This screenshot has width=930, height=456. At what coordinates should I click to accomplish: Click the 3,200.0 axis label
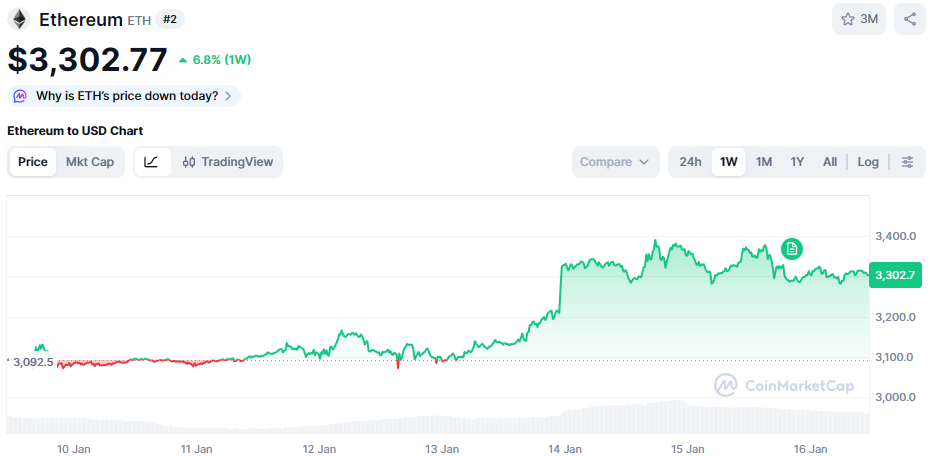[896, 317]
